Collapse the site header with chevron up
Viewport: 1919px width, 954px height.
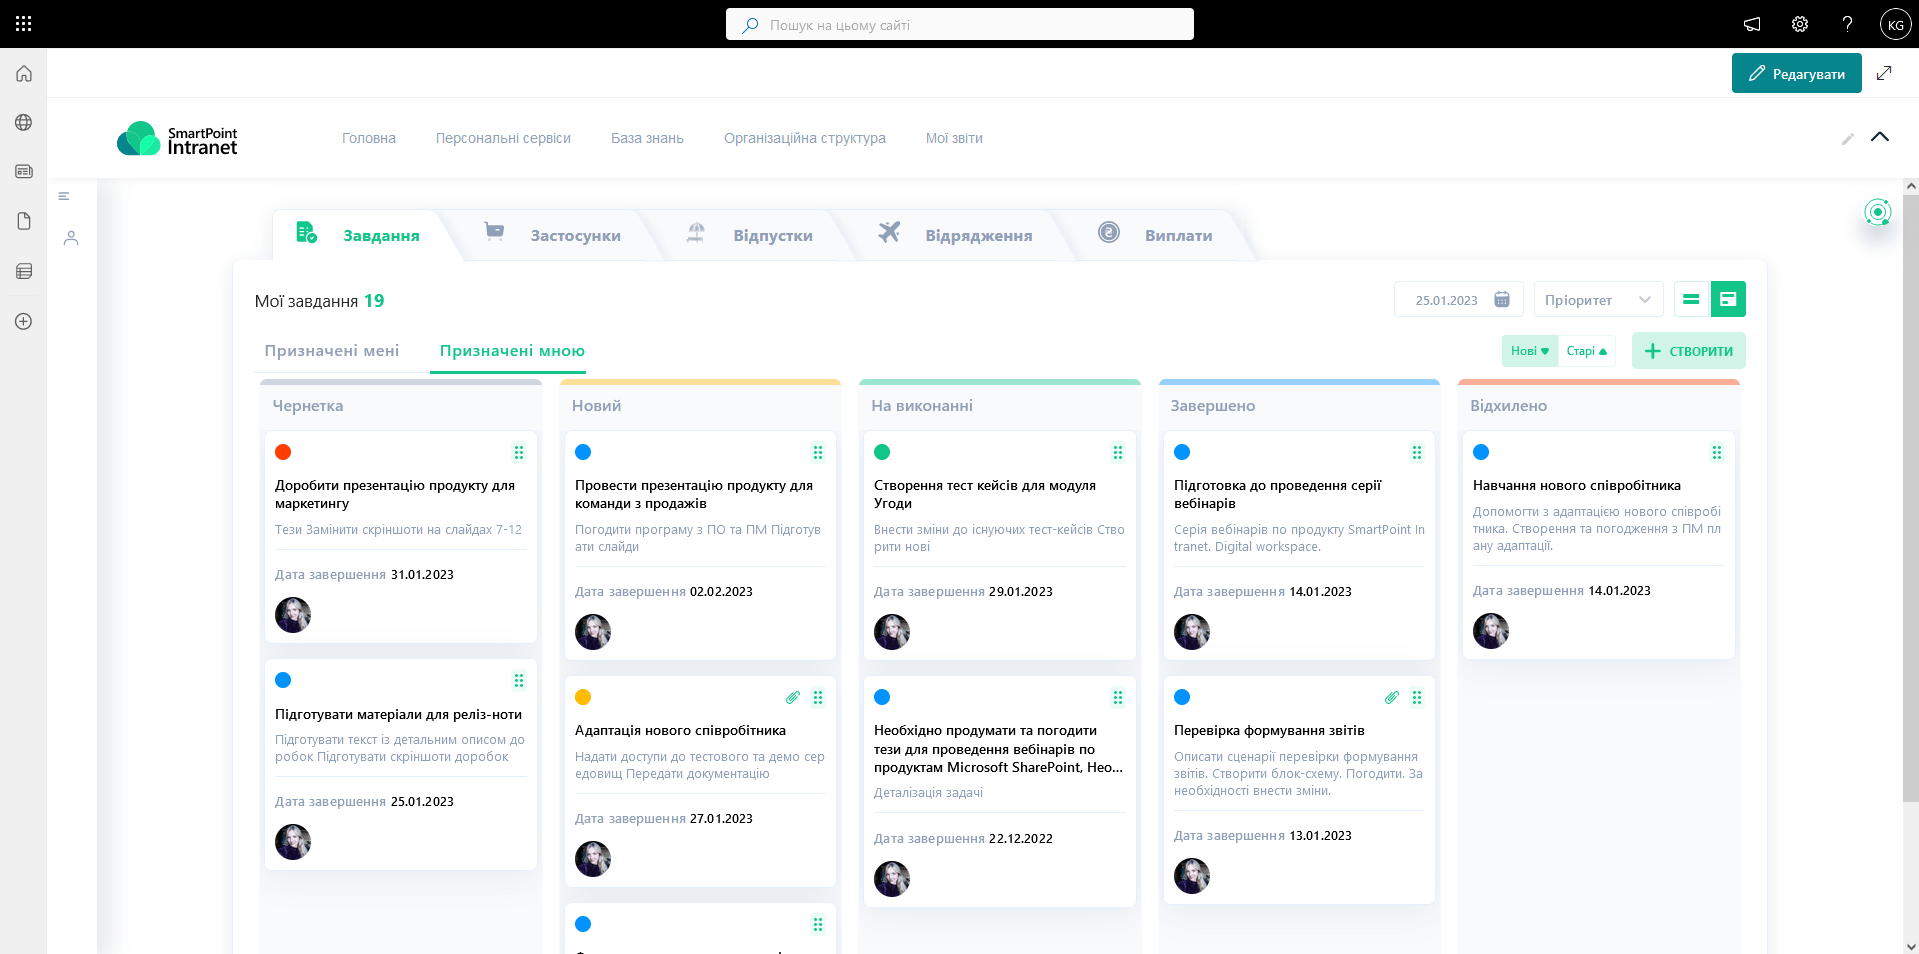pos(1880,137)
